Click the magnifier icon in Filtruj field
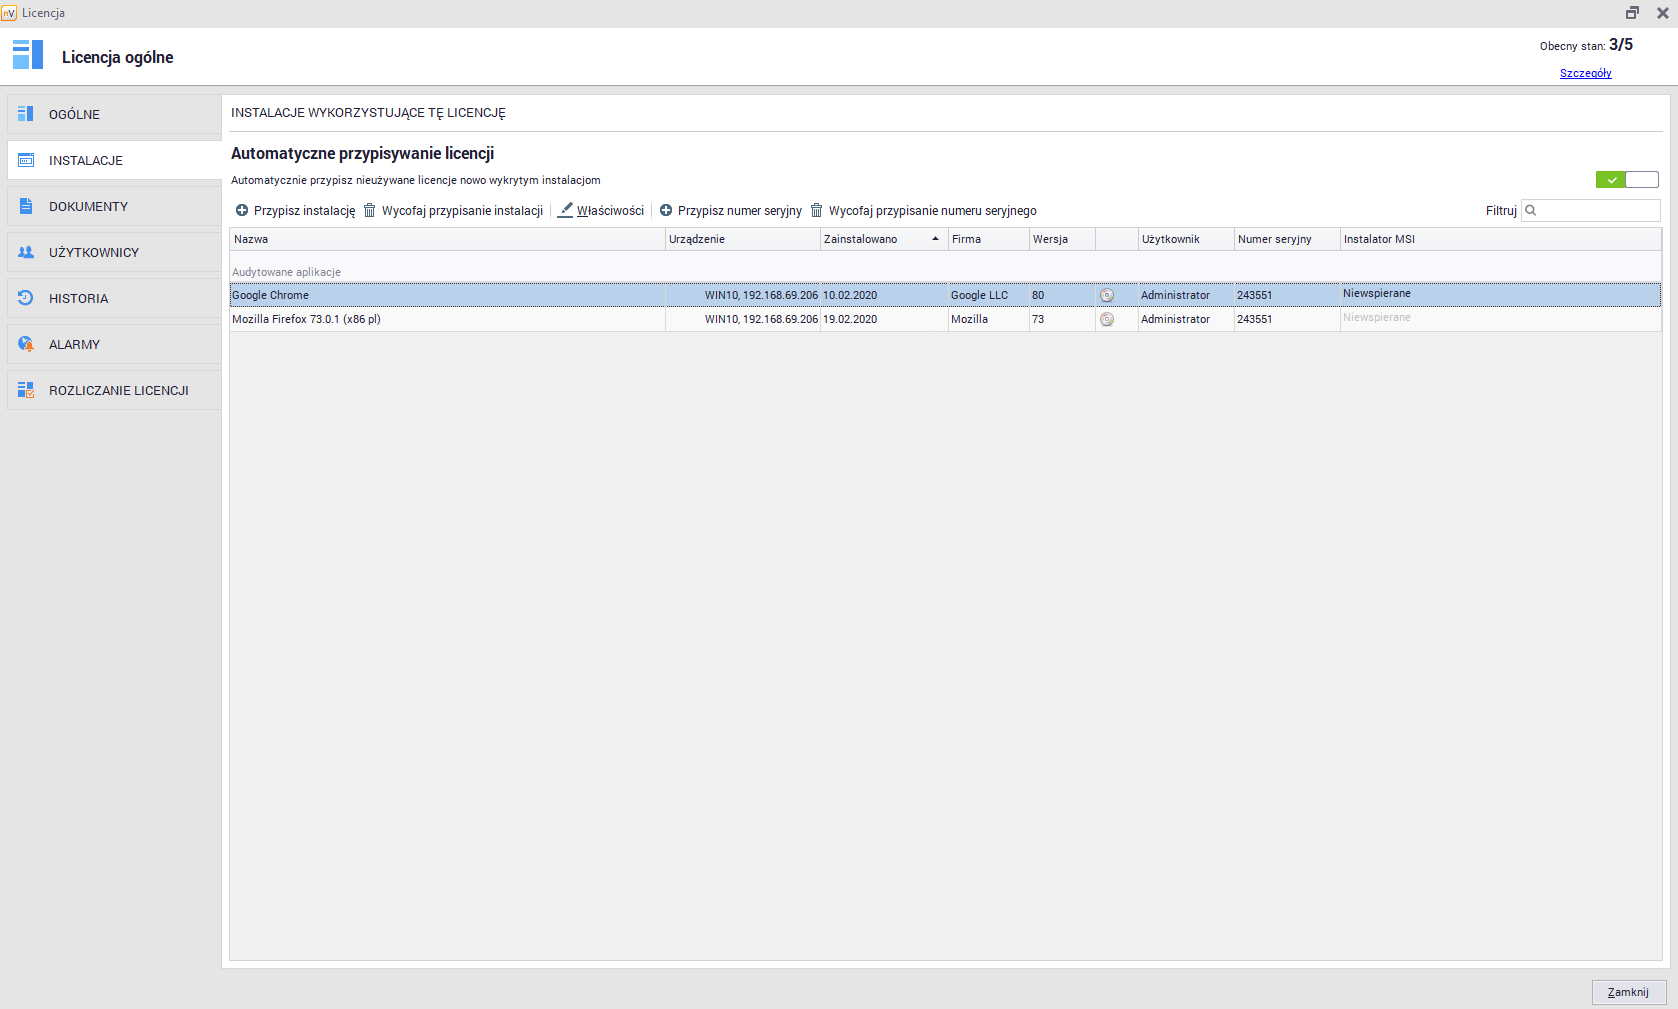 click(1531, 211)
